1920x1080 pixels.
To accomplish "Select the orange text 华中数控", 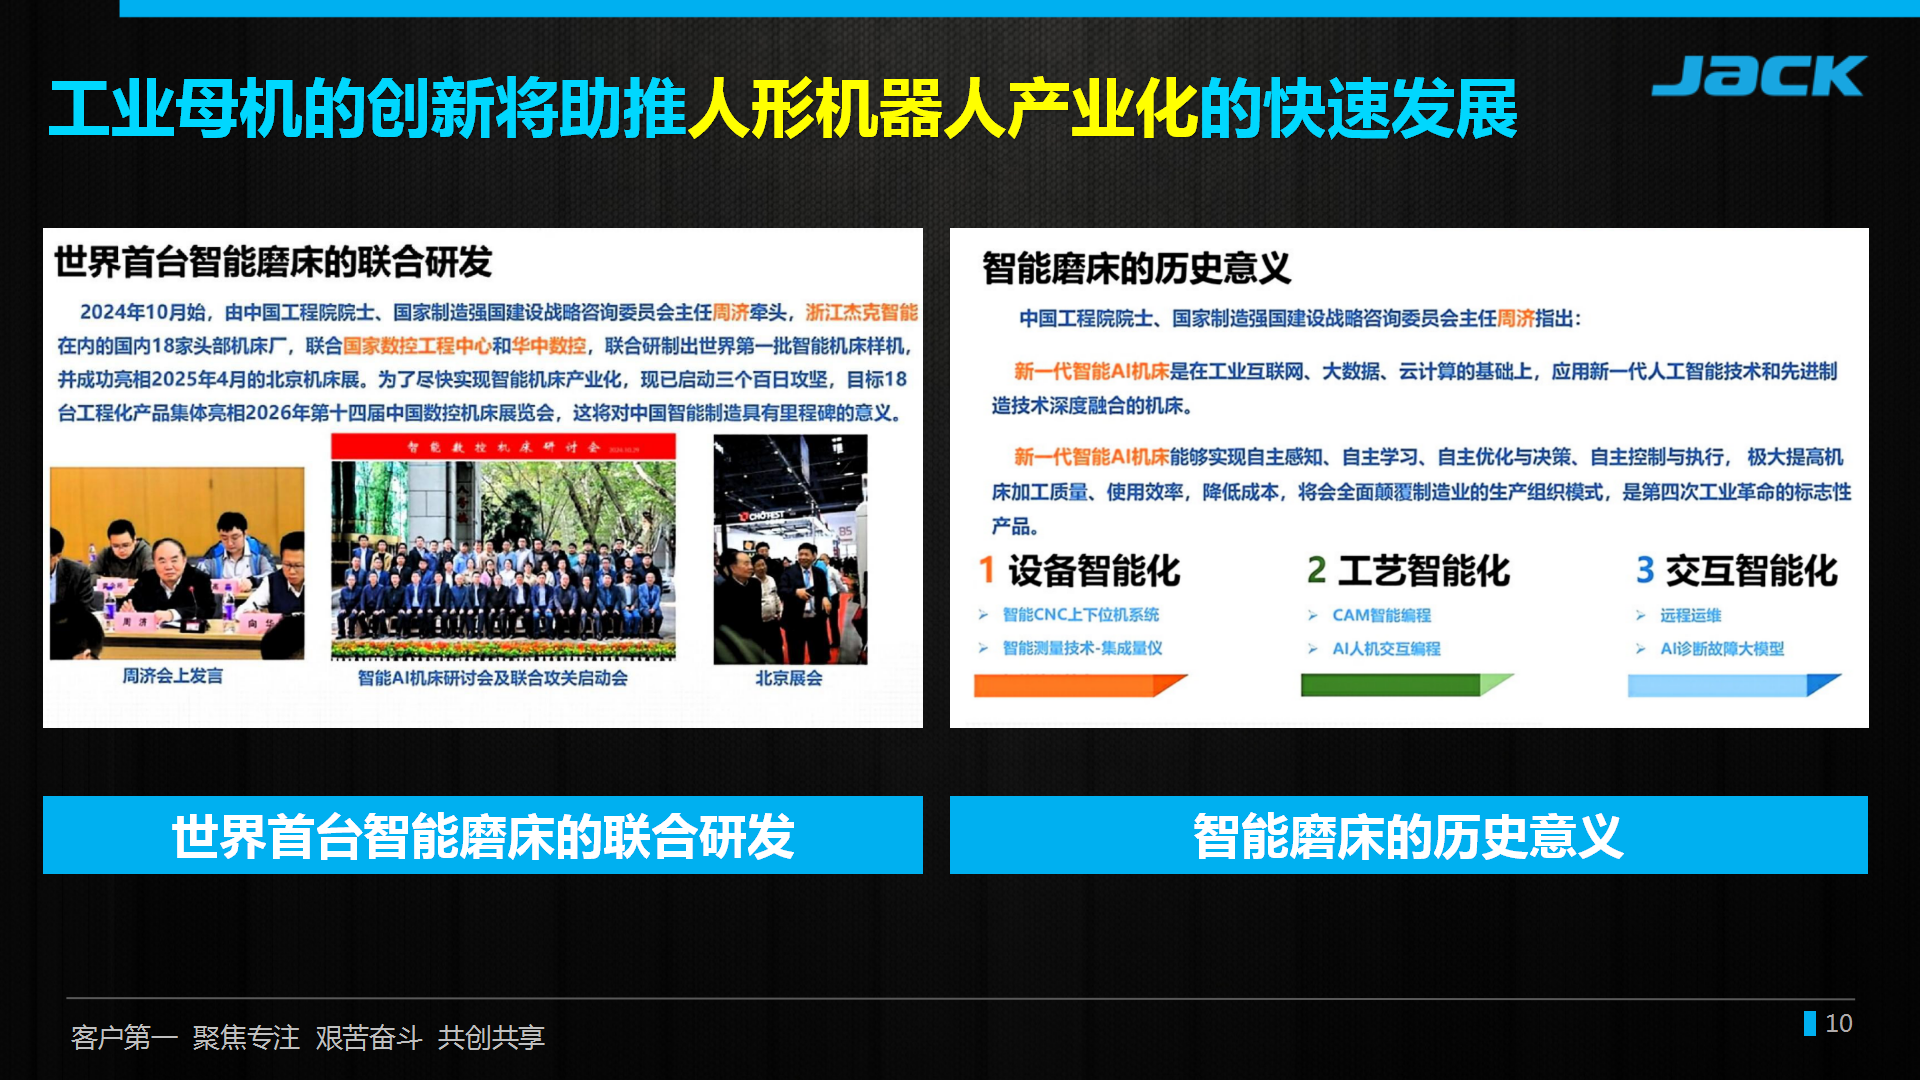I will coord(549,346).
